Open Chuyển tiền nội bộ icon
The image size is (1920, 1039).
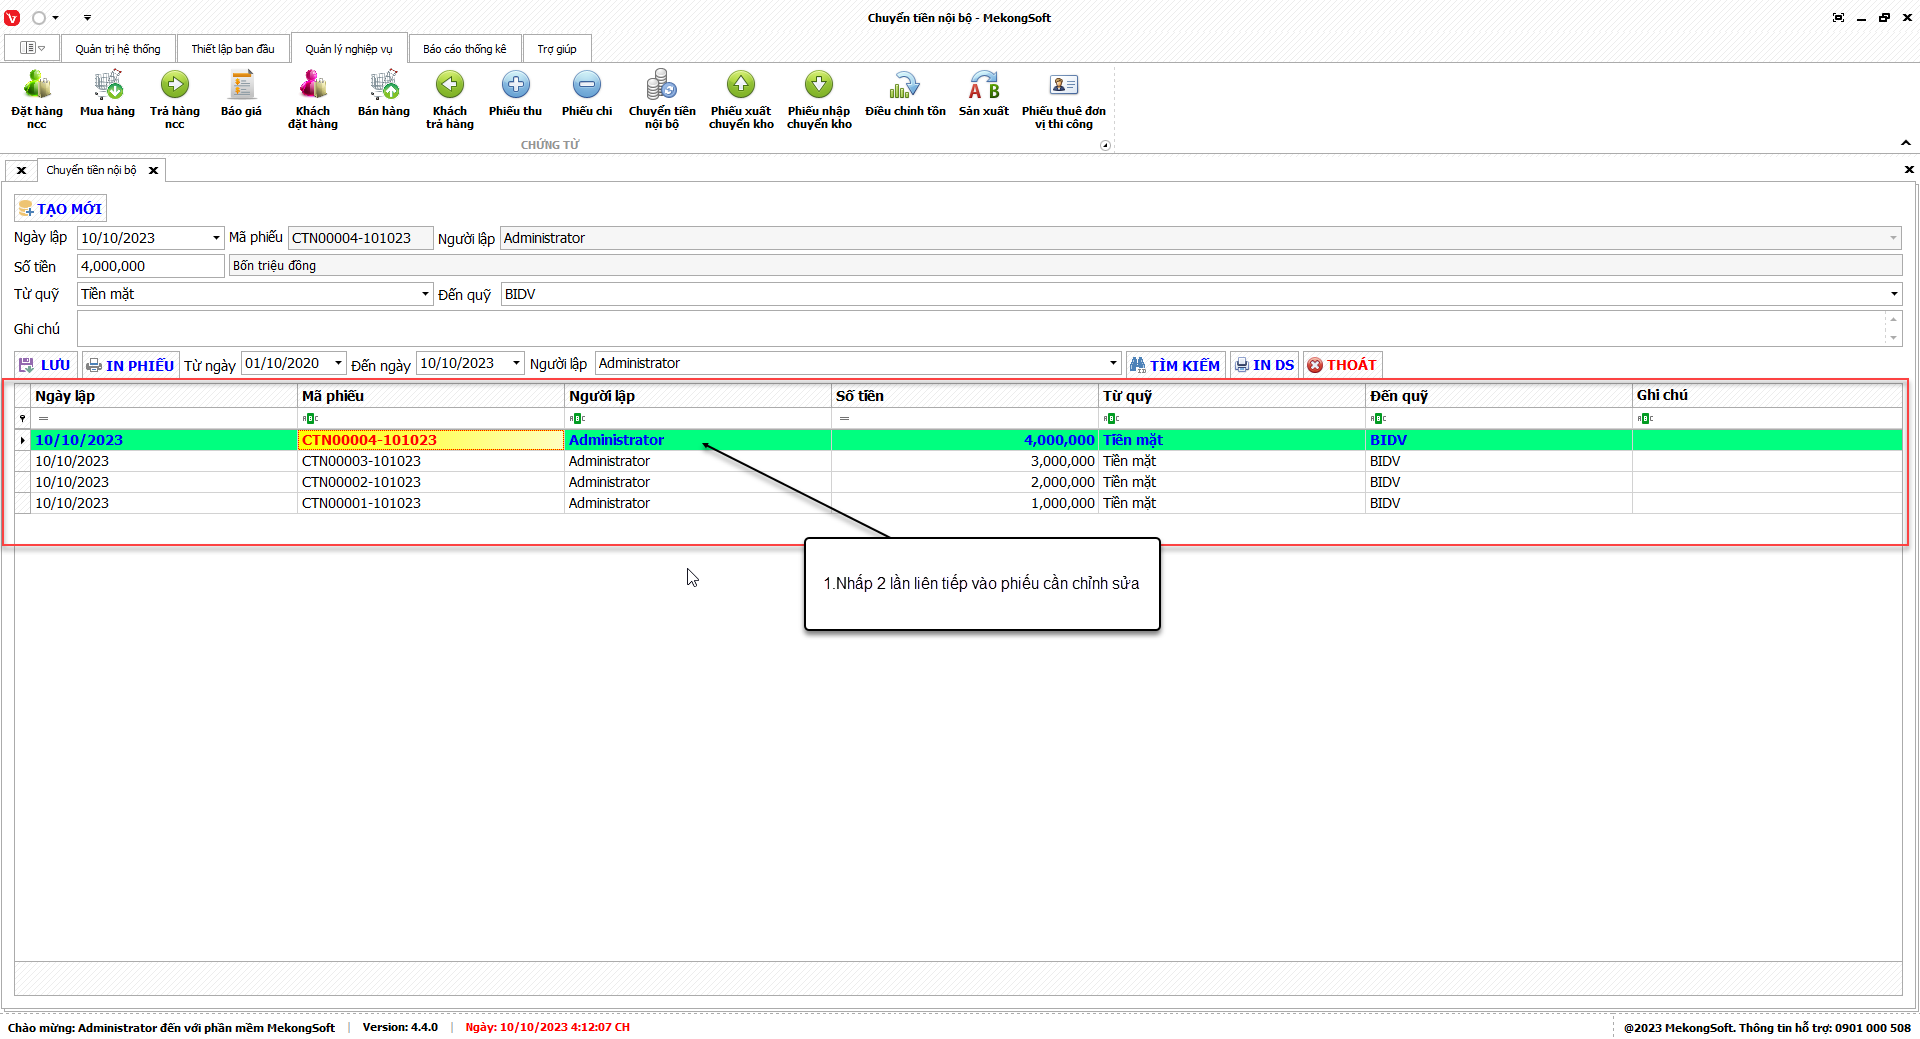click(x=662, y=99)
